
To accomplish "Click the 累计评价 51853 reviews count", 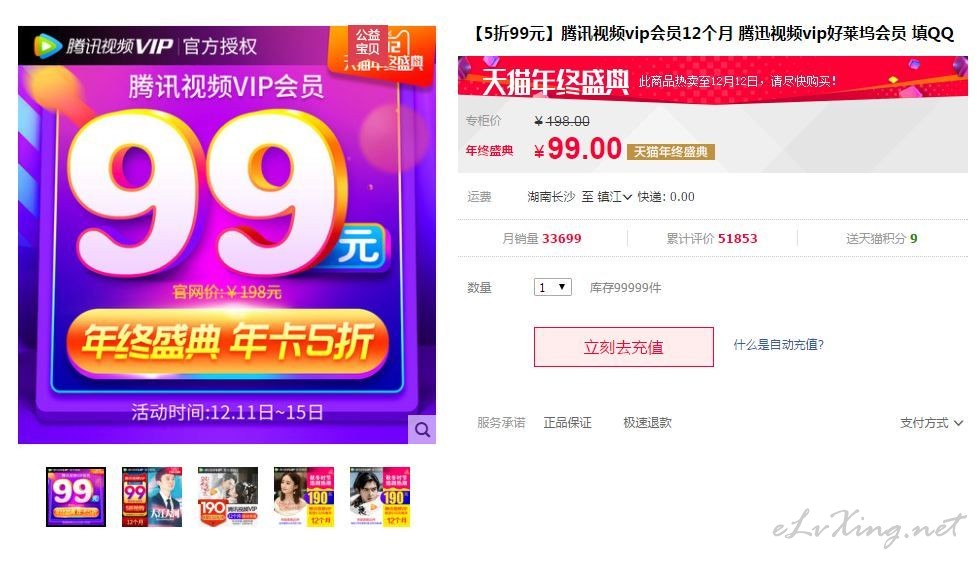I will click(712, 238).
